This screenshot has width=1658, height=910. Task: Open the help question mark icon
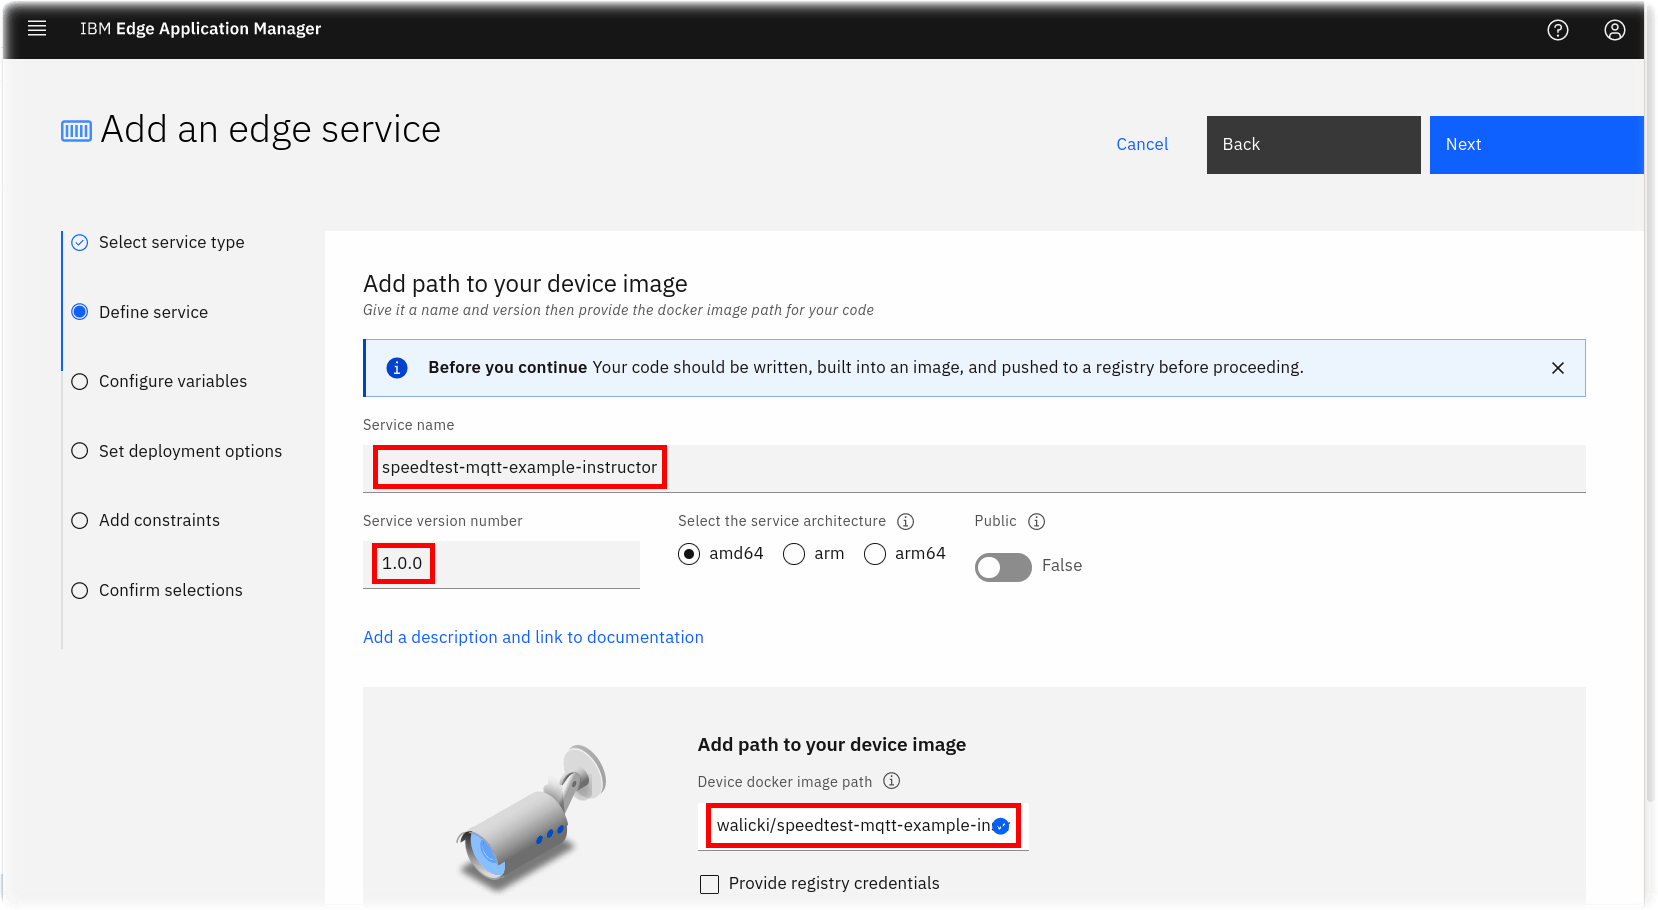pos(1558,30)
